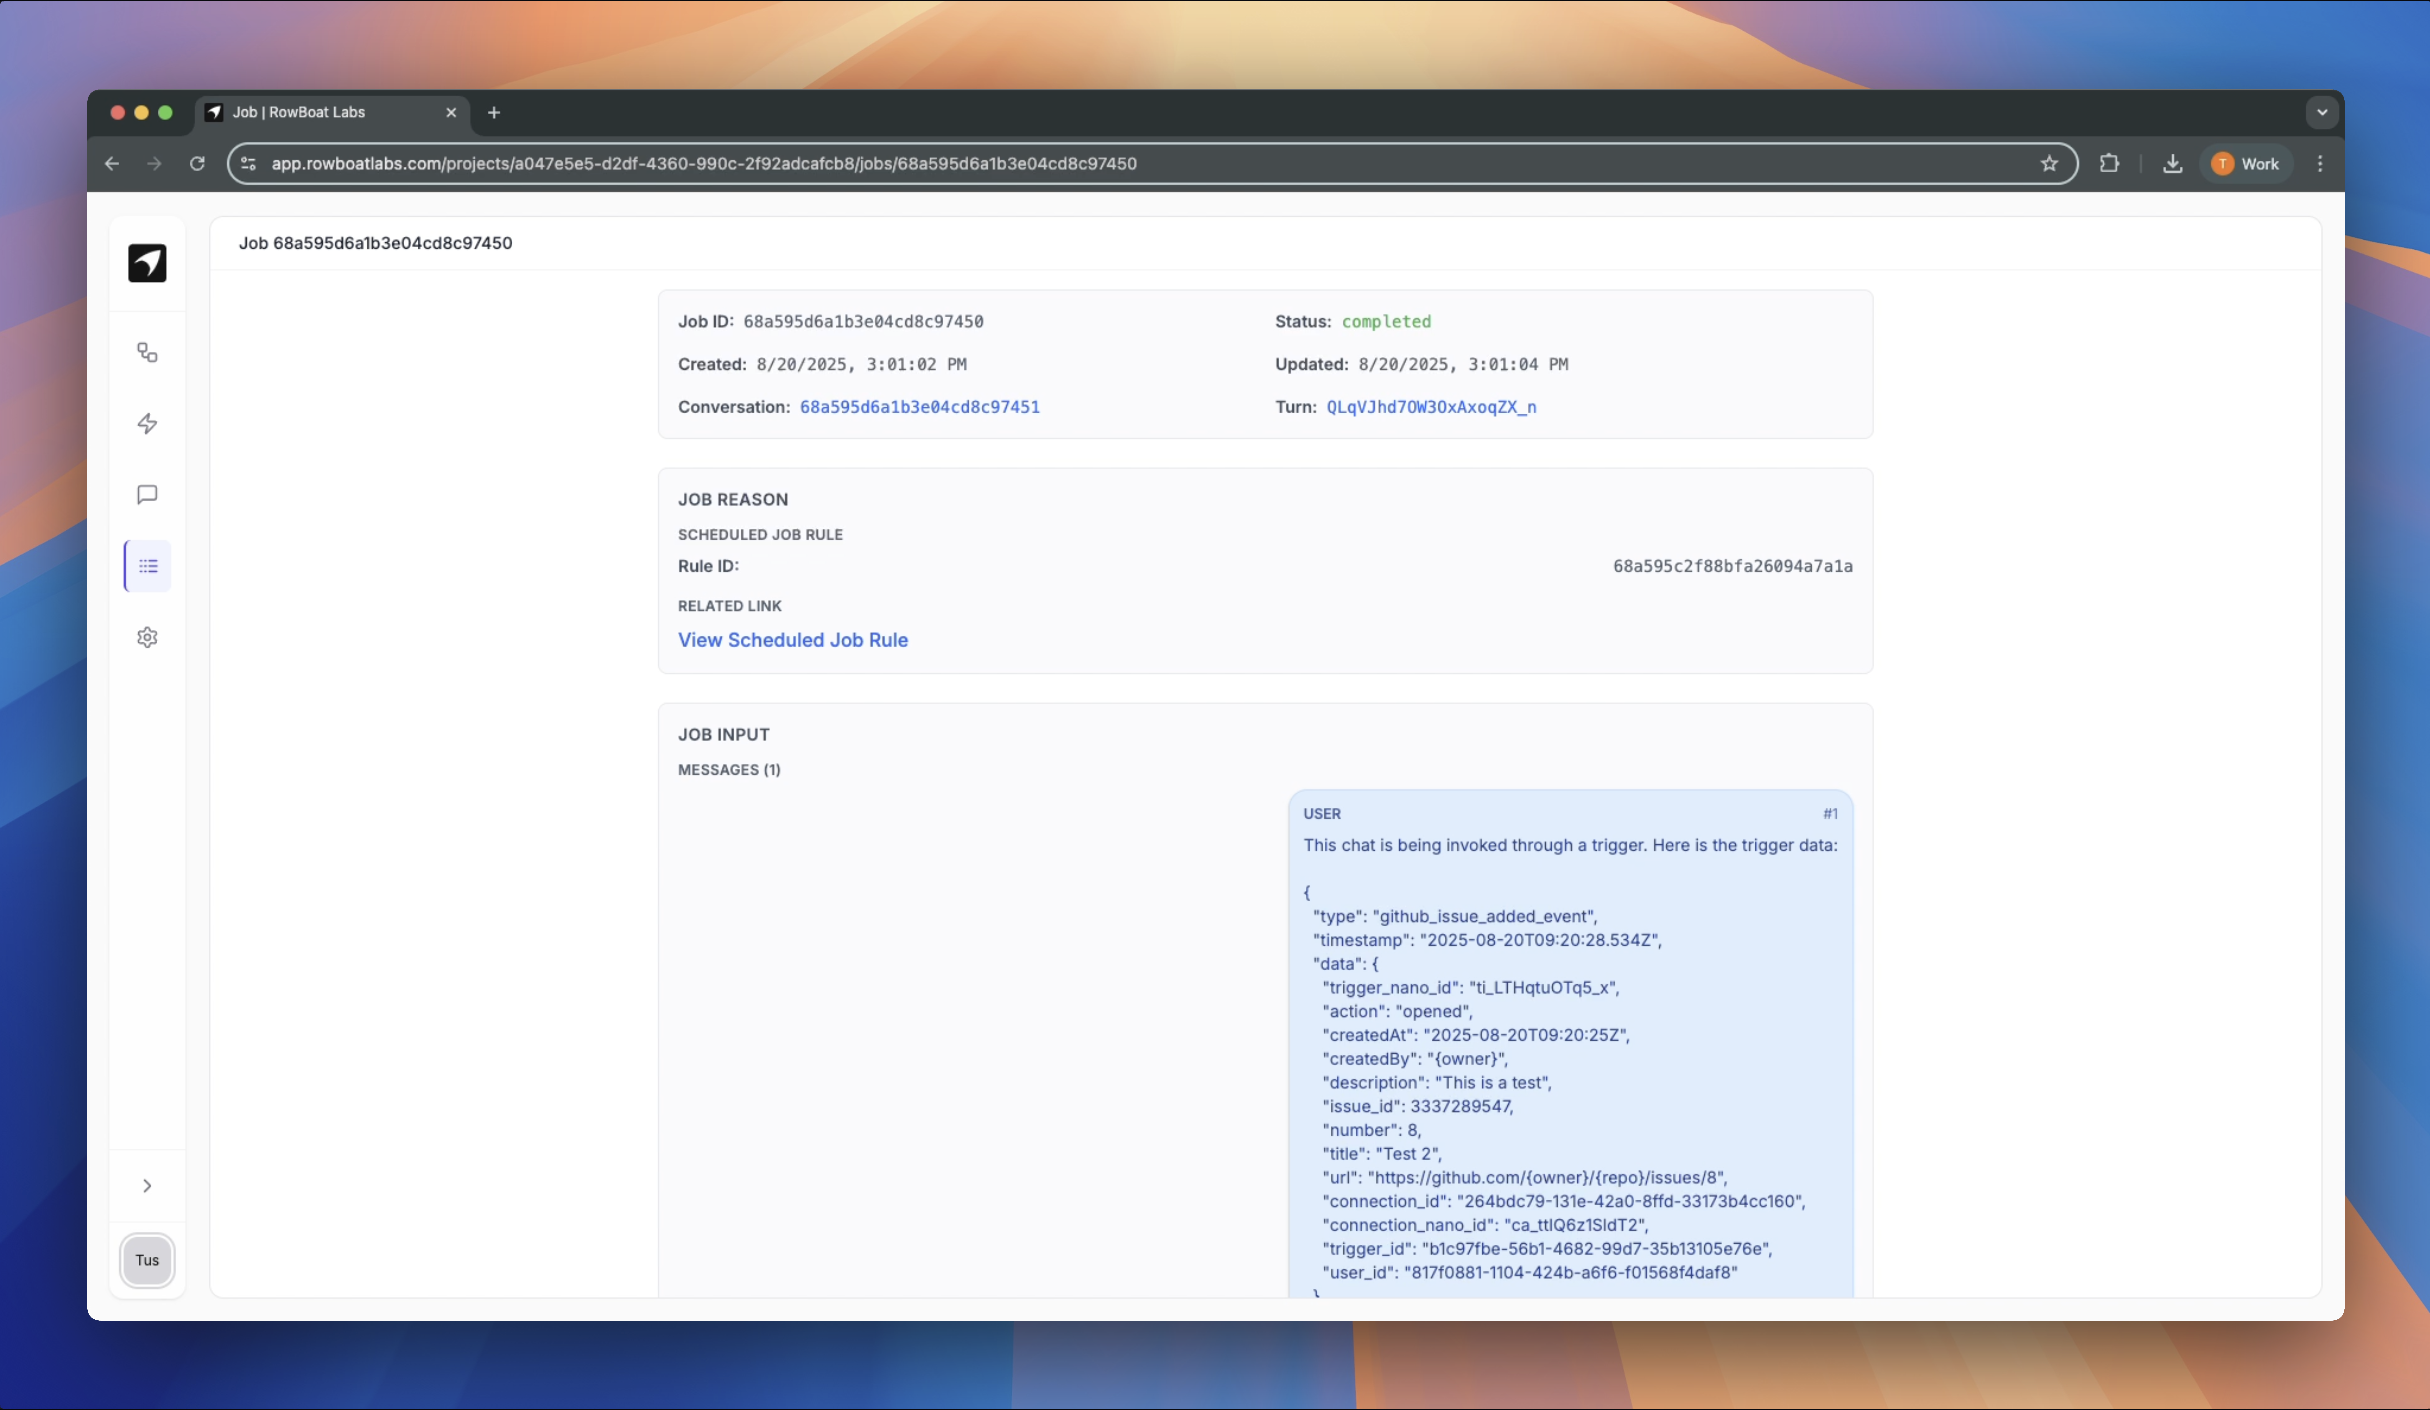Viewport: 2430px width, 1410px height.
Task: Reload the page with refresh icon
Action: [x=197, y=164]
